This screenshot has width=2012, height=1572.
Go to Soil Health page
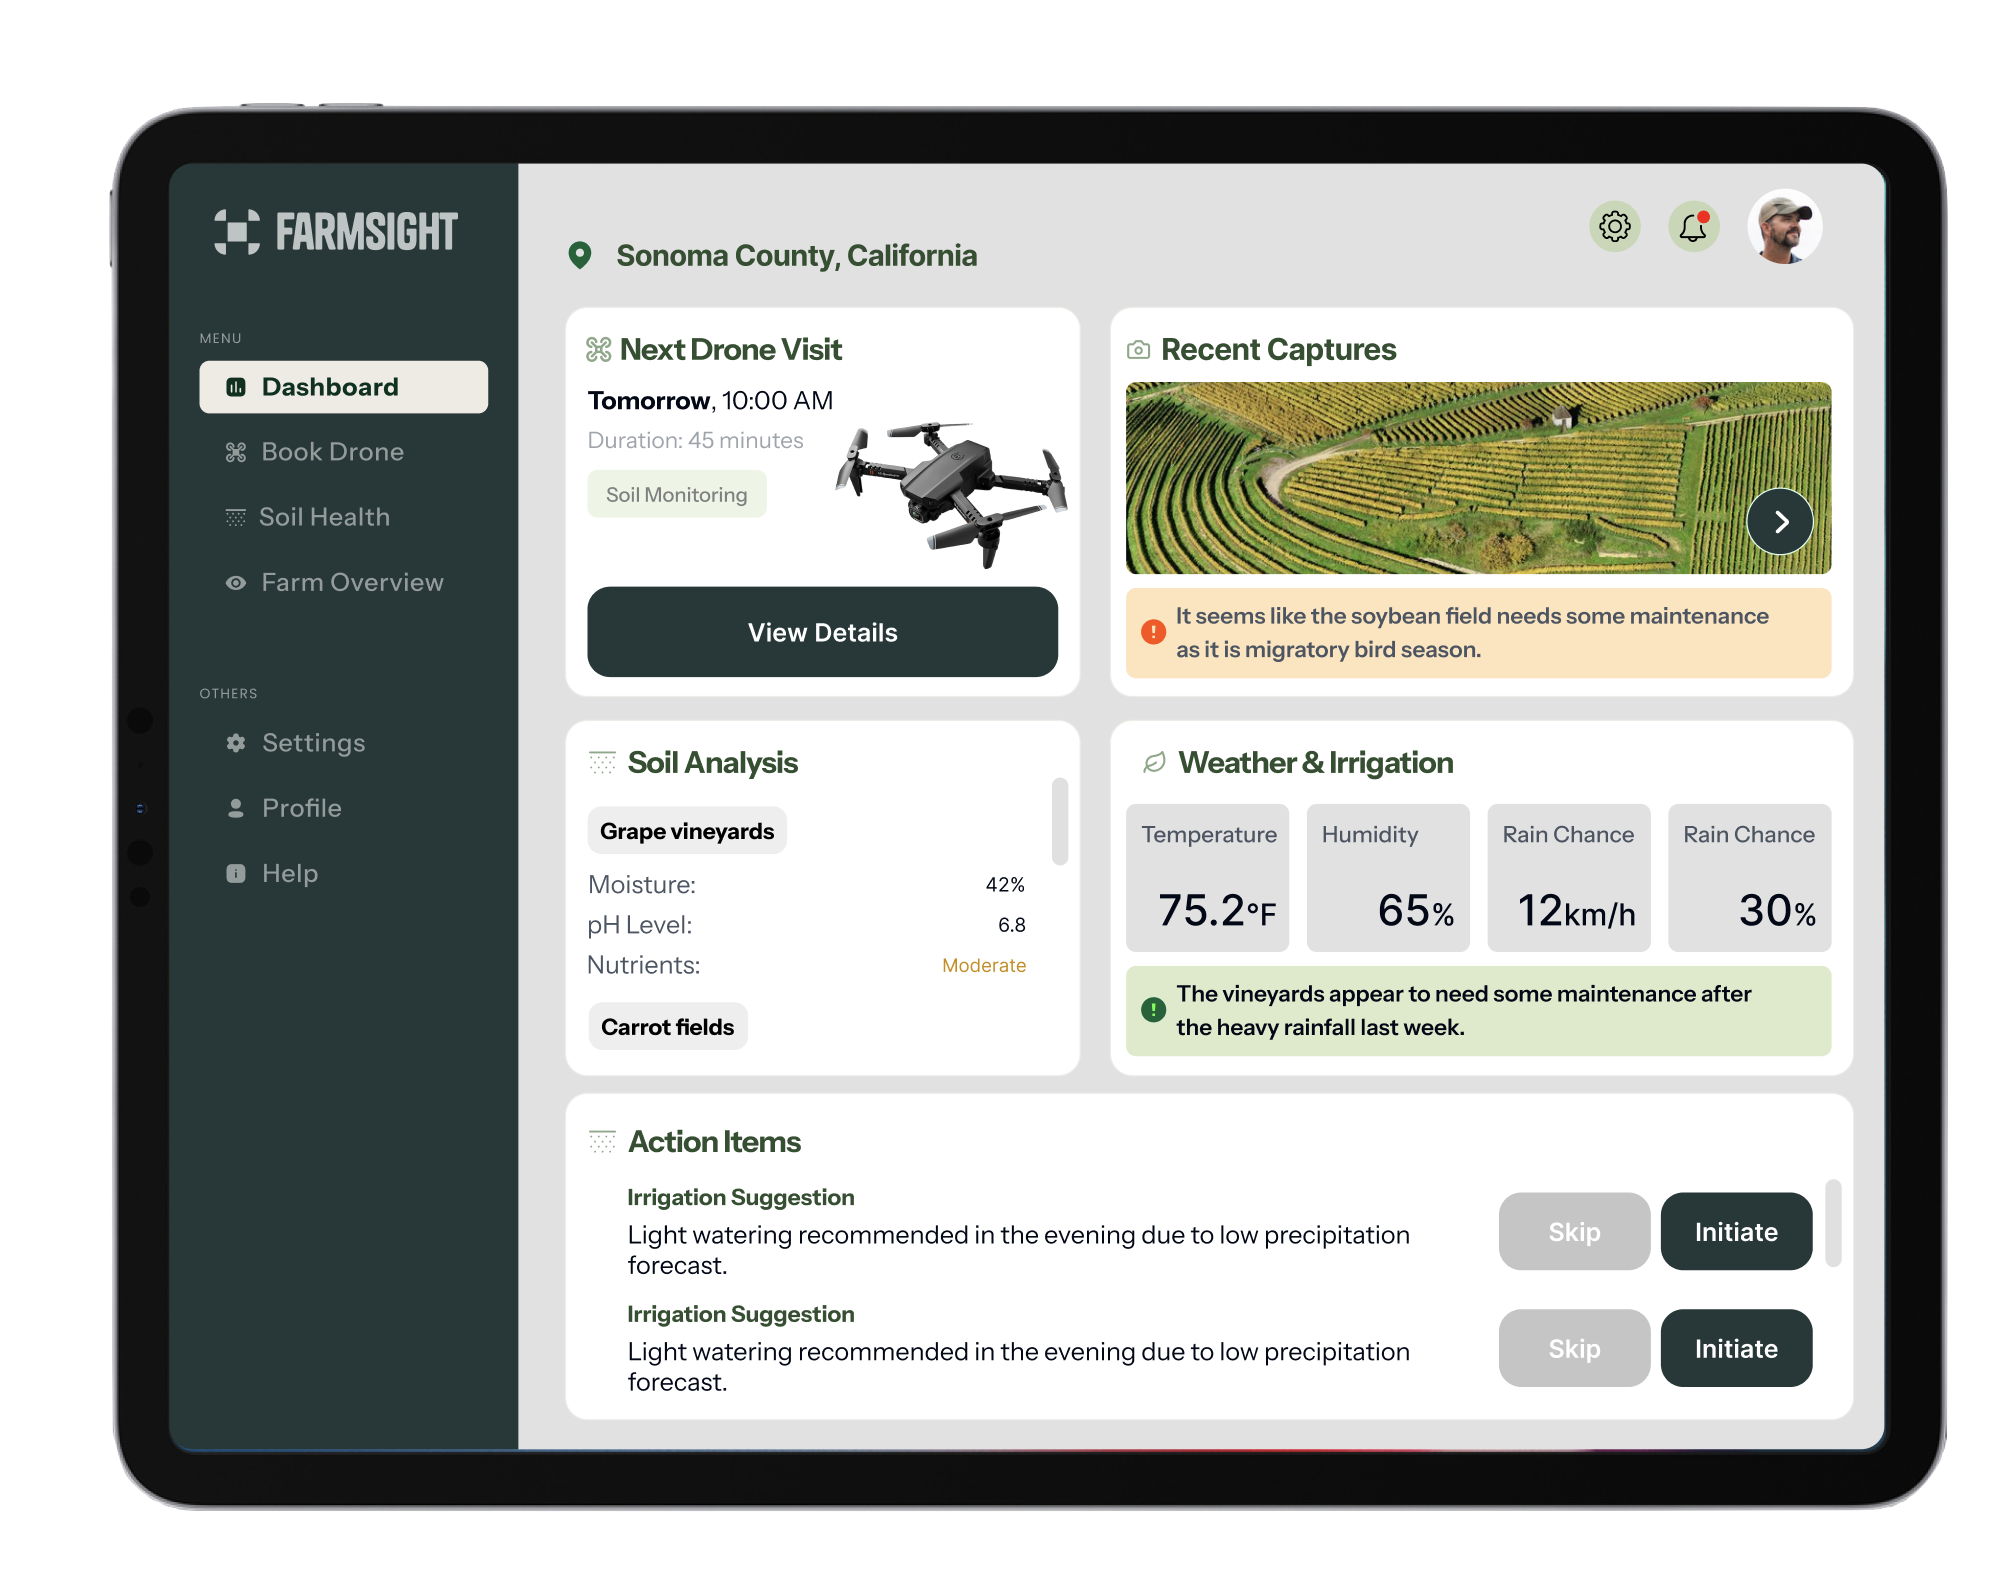coord(323,517)
